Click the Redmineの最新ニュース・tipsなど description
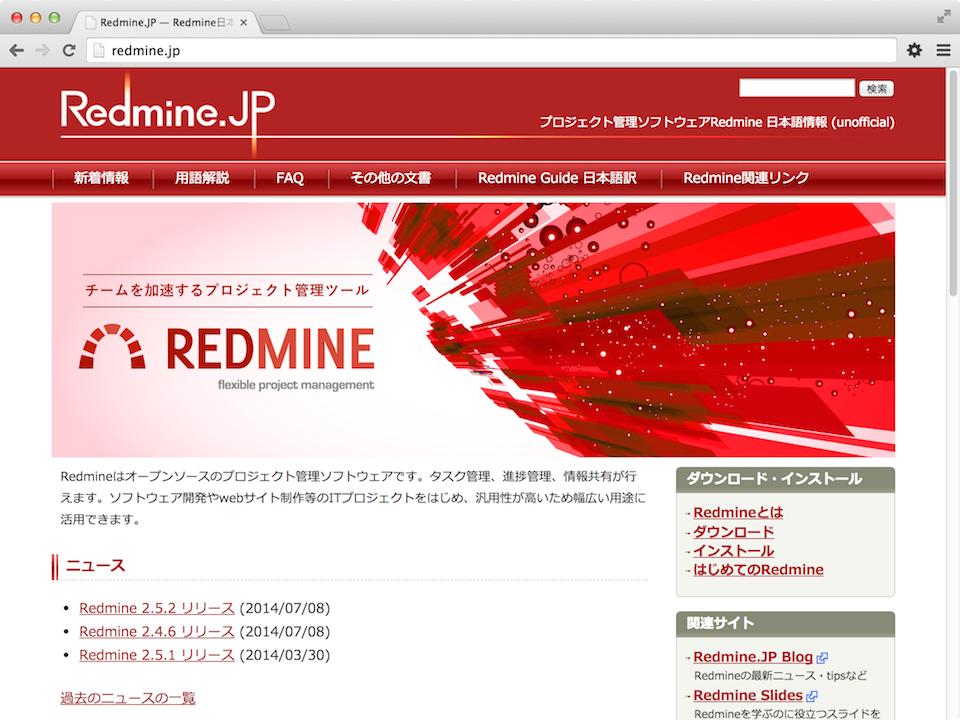960x720 pixels. tap(780, 676)
